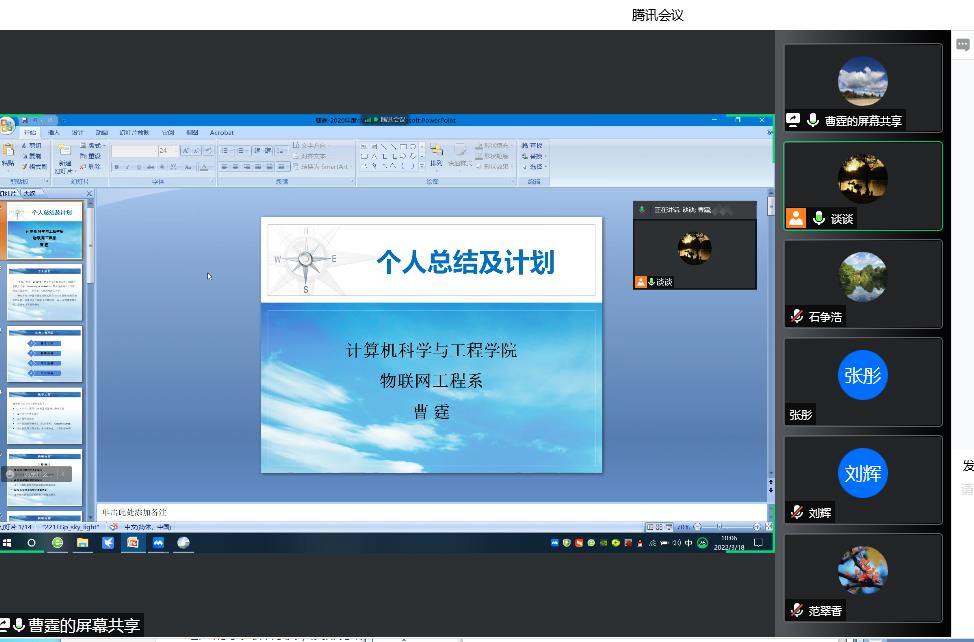
Task: Open the font name combo box
Action: pyautogui.click(x=134, y=151)
